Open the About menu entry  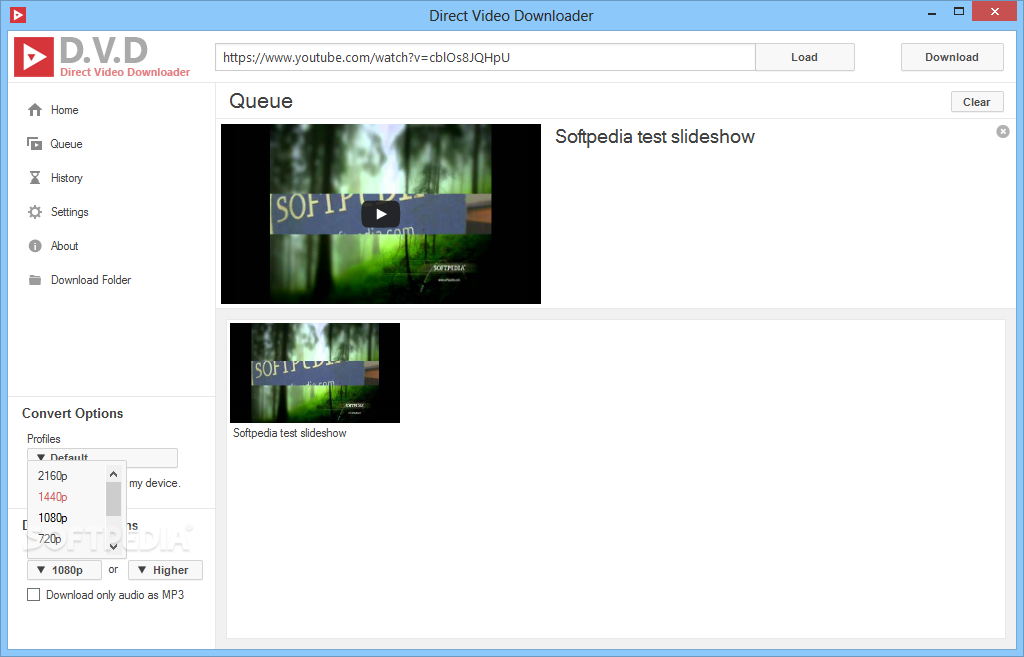(x=65, y=246)
